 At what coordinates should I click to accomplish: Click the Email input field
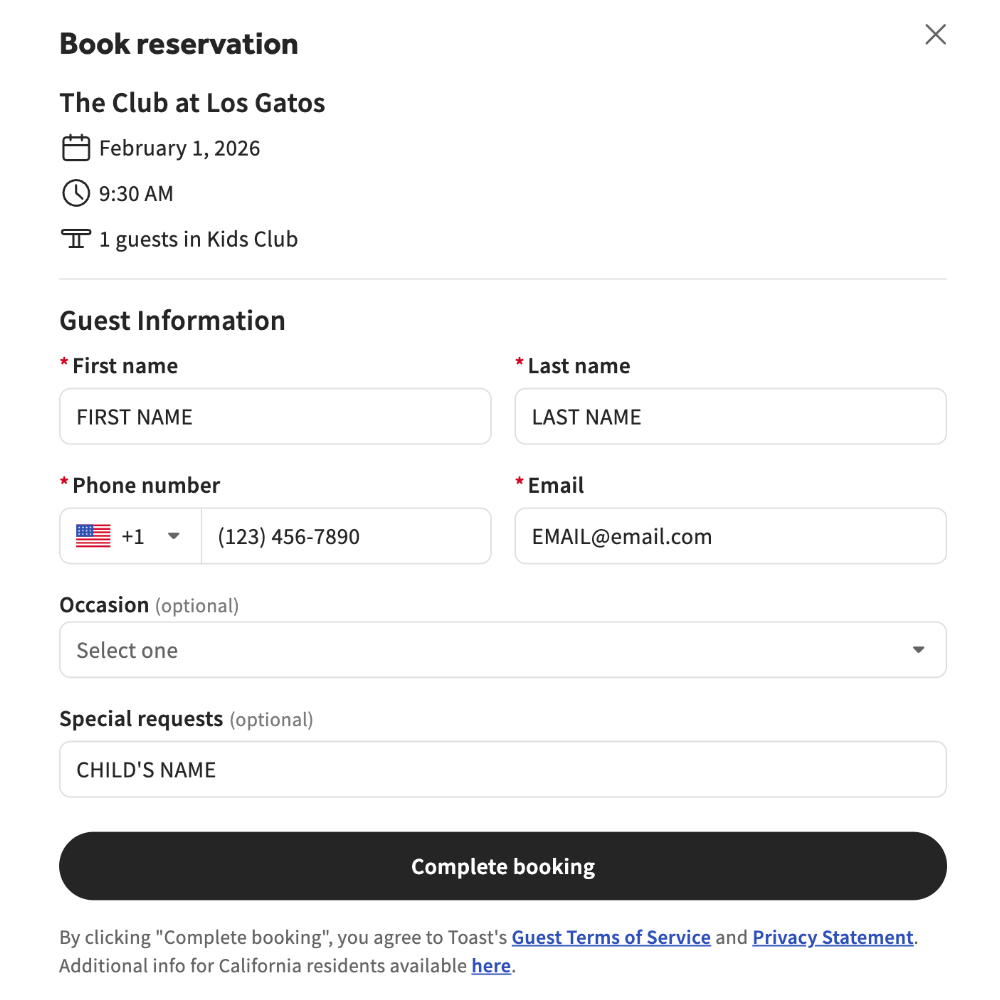730,536
